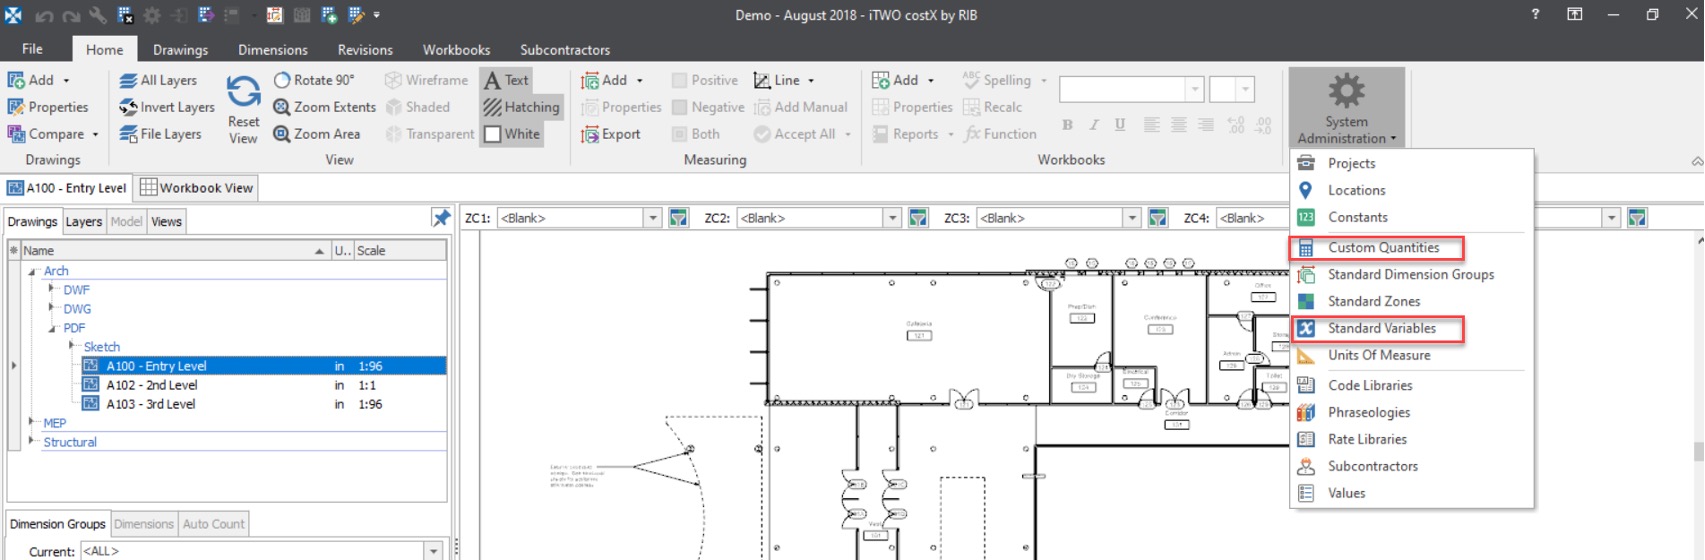Toggle the White background option
This screenshot has height=560, width=1705.
[x=512, y=134]
